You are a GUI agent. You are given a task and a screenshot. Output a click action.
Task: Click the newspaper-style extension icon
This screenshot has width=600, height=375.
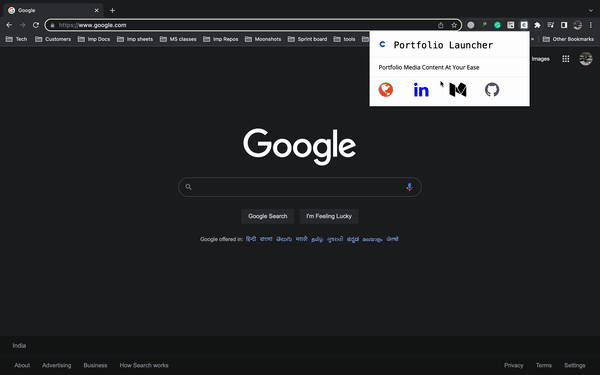[510, 25]
